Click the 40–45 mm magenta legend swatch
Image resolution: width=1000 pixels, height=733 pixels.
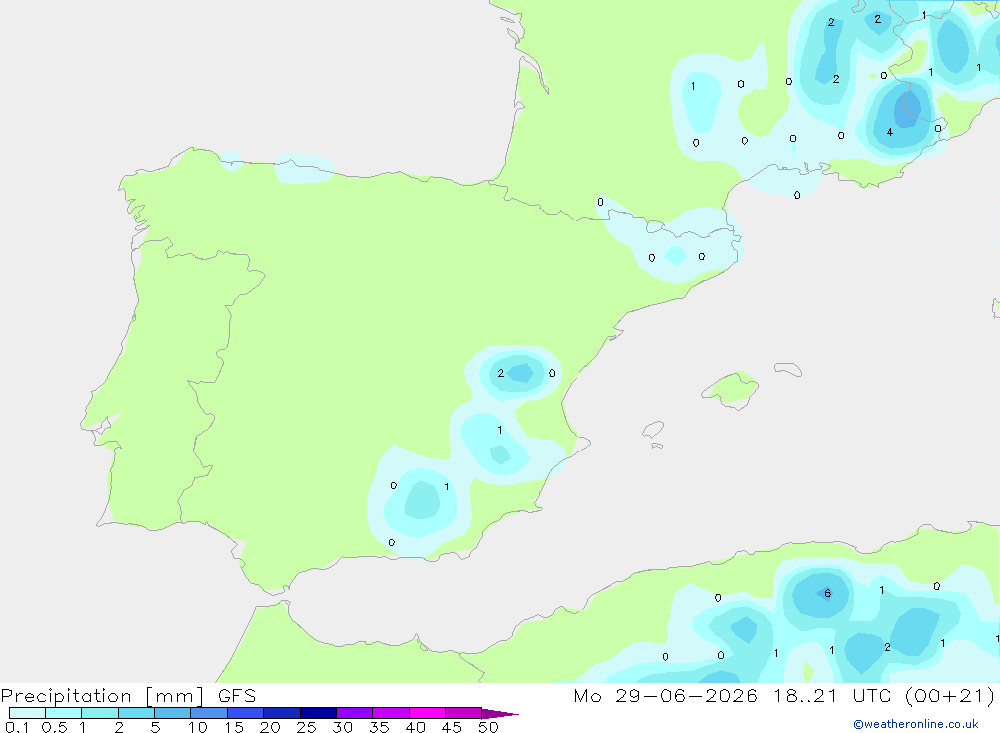[427, 713]
